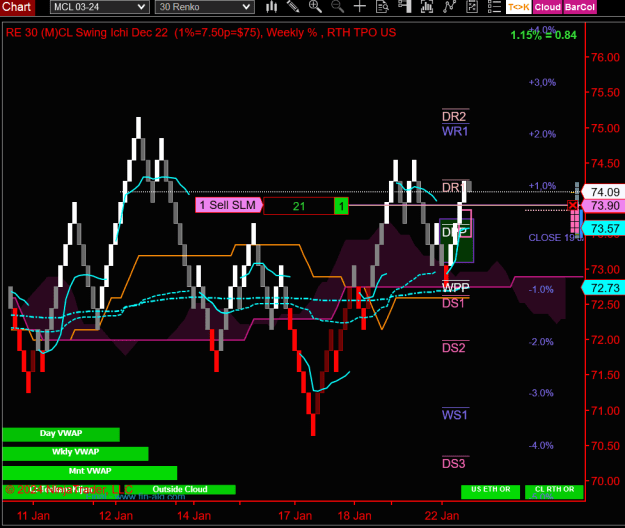The height and width of the screenshot is (528, 625).
Task: Toggle the T<>K toolbar button
Action: point(519,7)
